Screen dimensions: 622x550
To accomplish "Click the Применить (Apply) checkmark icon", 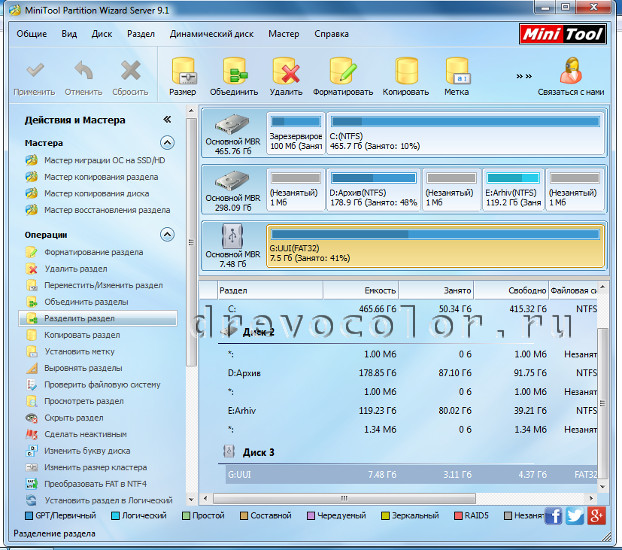I will [35, 70].
